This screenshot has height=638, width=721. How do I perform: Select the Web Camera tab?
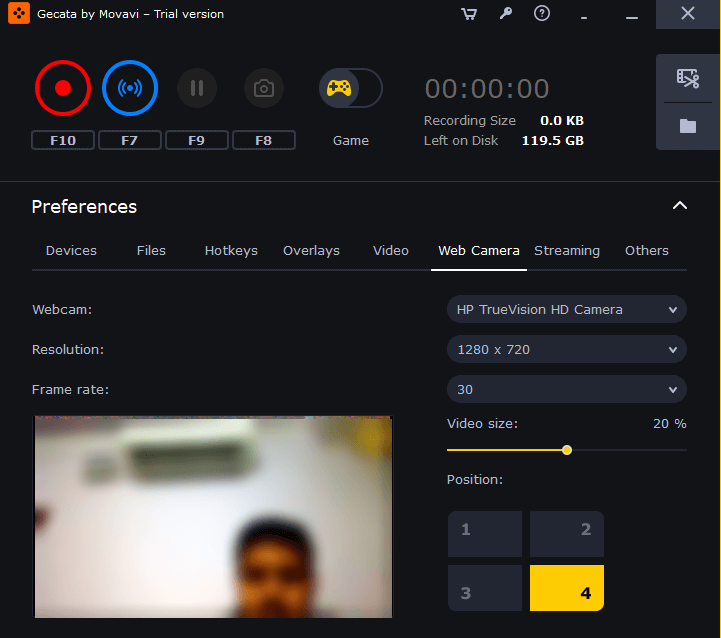click(479, 251)
